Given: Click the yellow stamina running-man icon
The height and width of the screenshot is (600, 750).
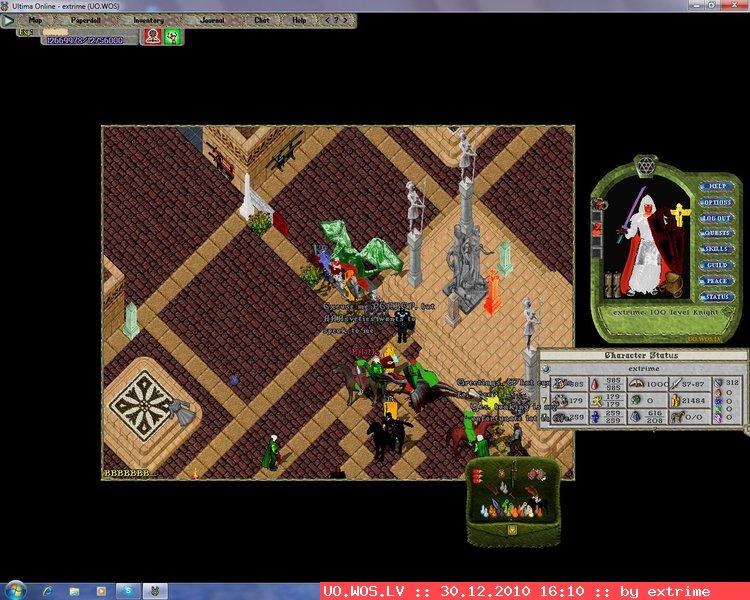Looking at the screenshot, I should (x=596, y=400).
